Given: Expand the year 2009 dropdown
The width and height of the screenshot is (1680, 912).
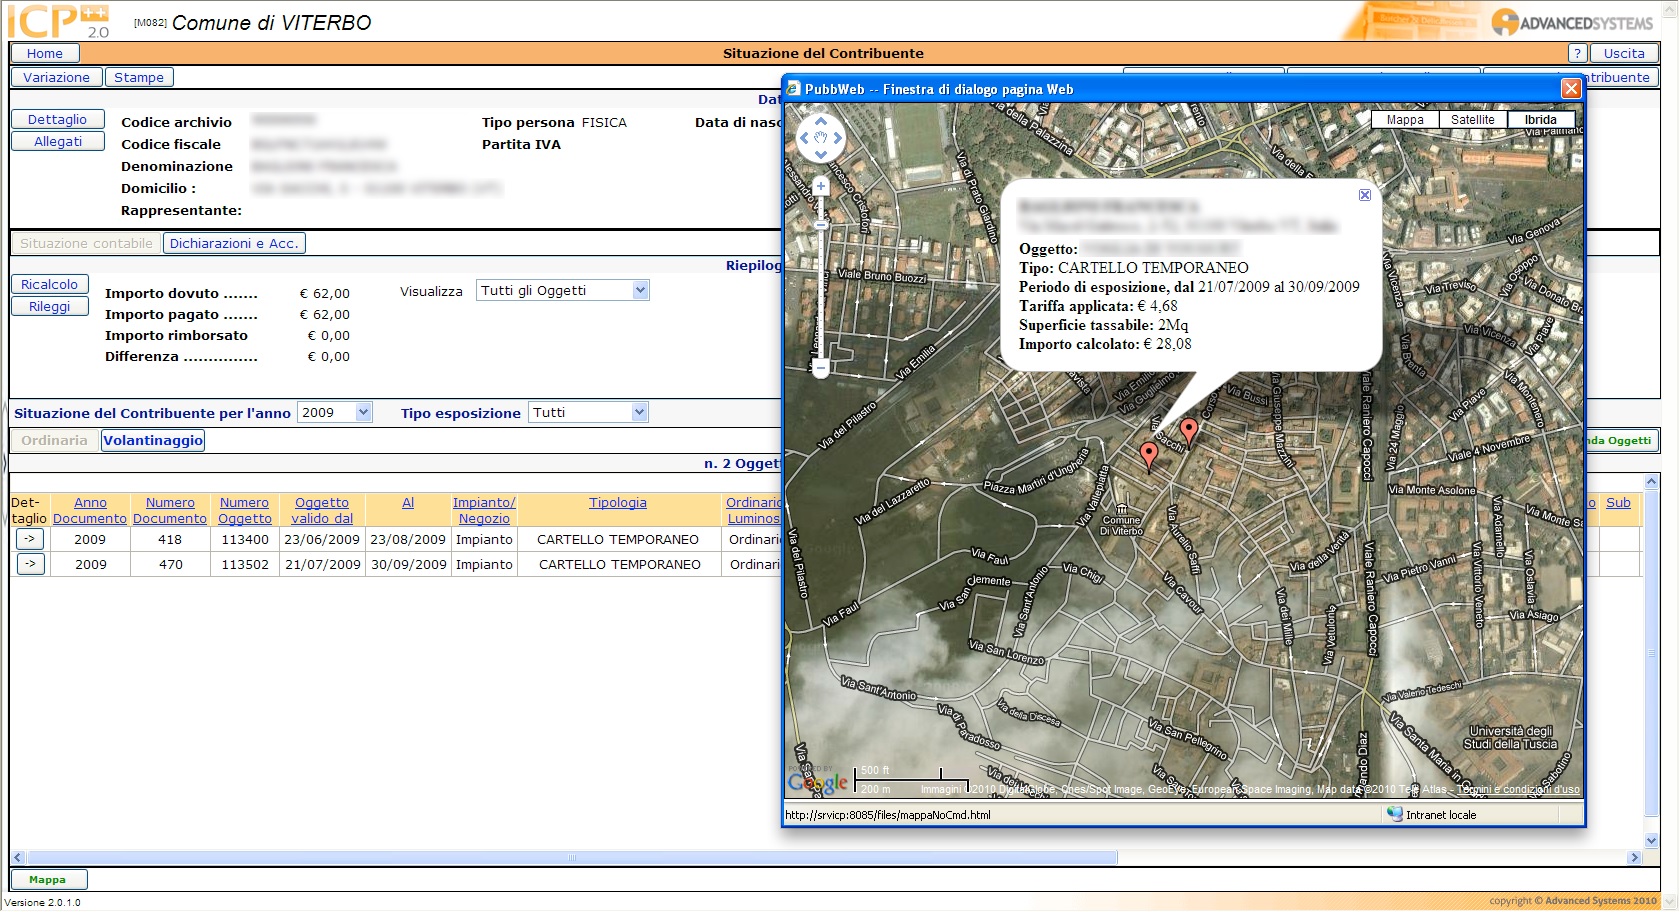Looking at the screenshot, I should point(363,413).
